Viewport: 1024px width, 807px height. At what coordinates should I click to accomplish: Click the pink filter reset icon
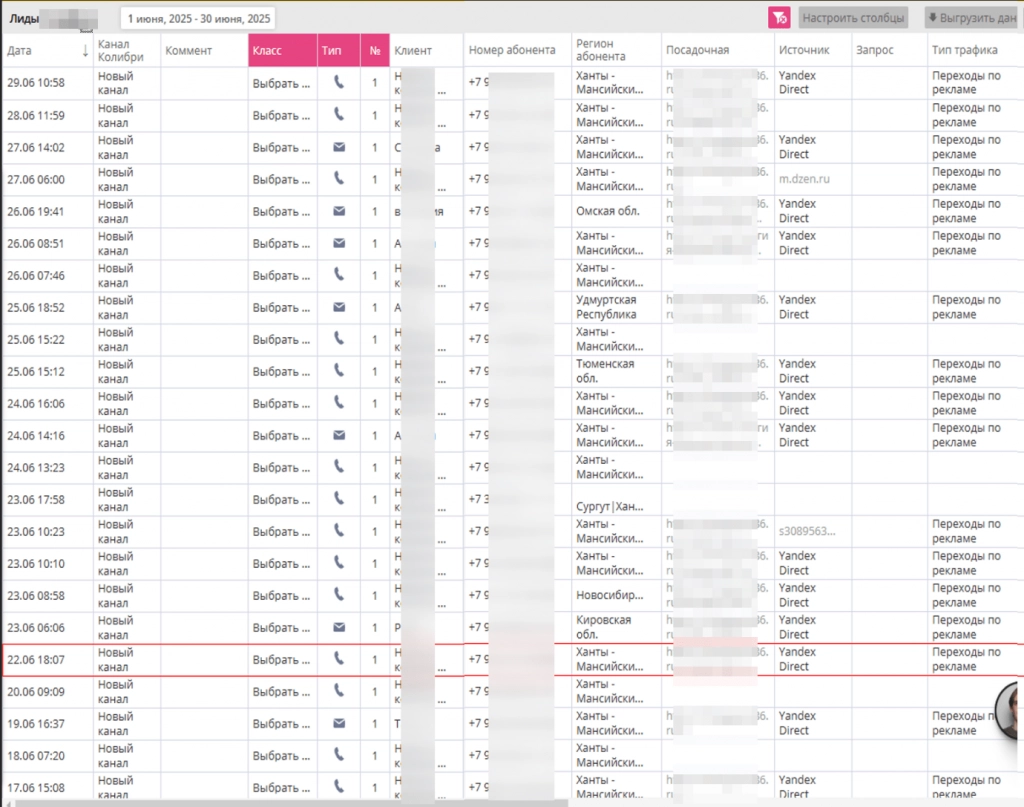[779, 18]
